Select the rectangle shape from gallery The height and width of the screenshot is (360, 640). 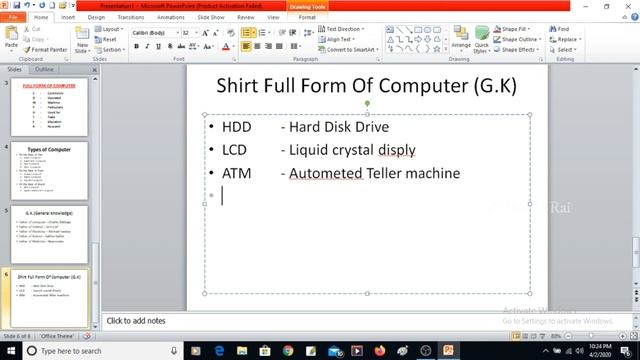418,30
